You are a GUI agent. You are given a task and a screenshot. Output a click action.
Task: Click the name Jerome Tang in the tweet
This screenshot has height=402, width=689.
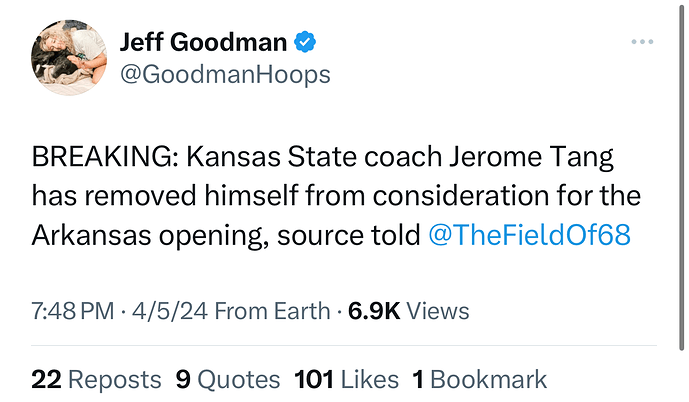pos(551,158)
